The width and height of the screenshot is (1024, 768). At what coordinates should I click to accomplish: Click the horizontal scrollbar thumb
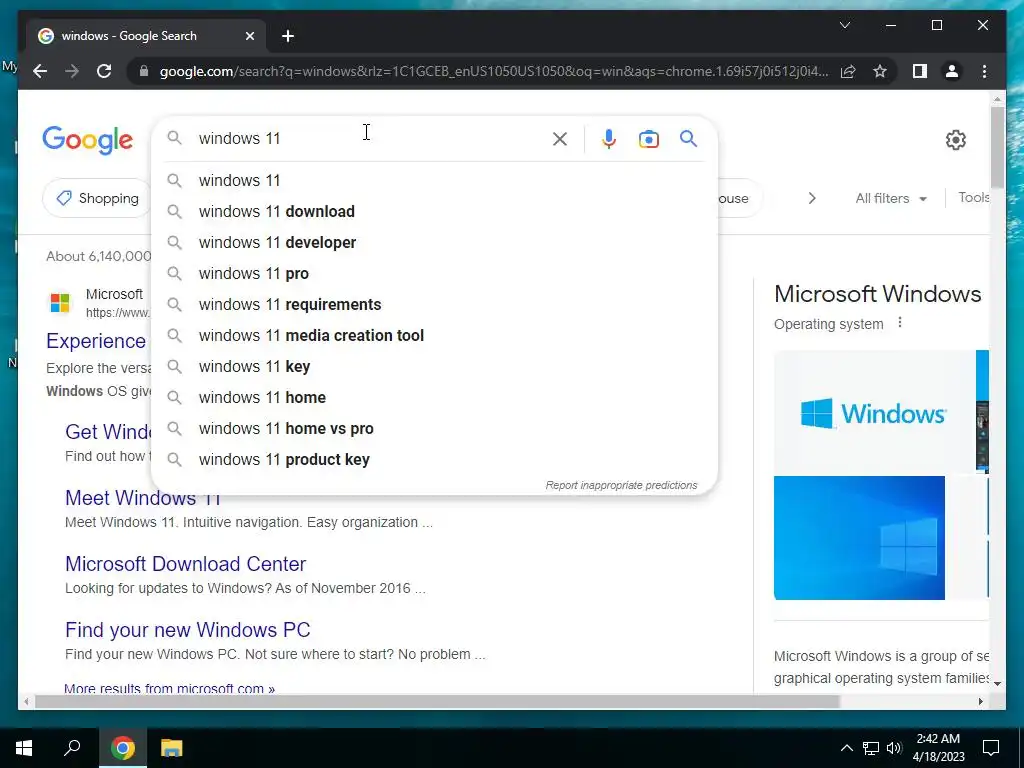tap(437, 701)
